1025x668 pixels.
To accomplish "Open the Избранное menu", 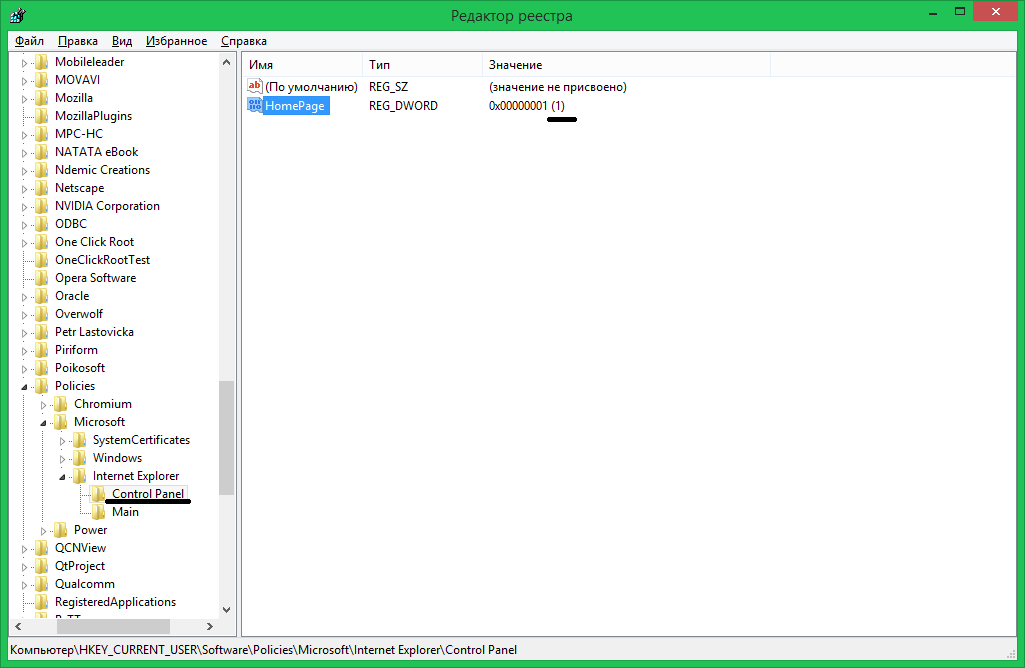I will click(176, 41).
